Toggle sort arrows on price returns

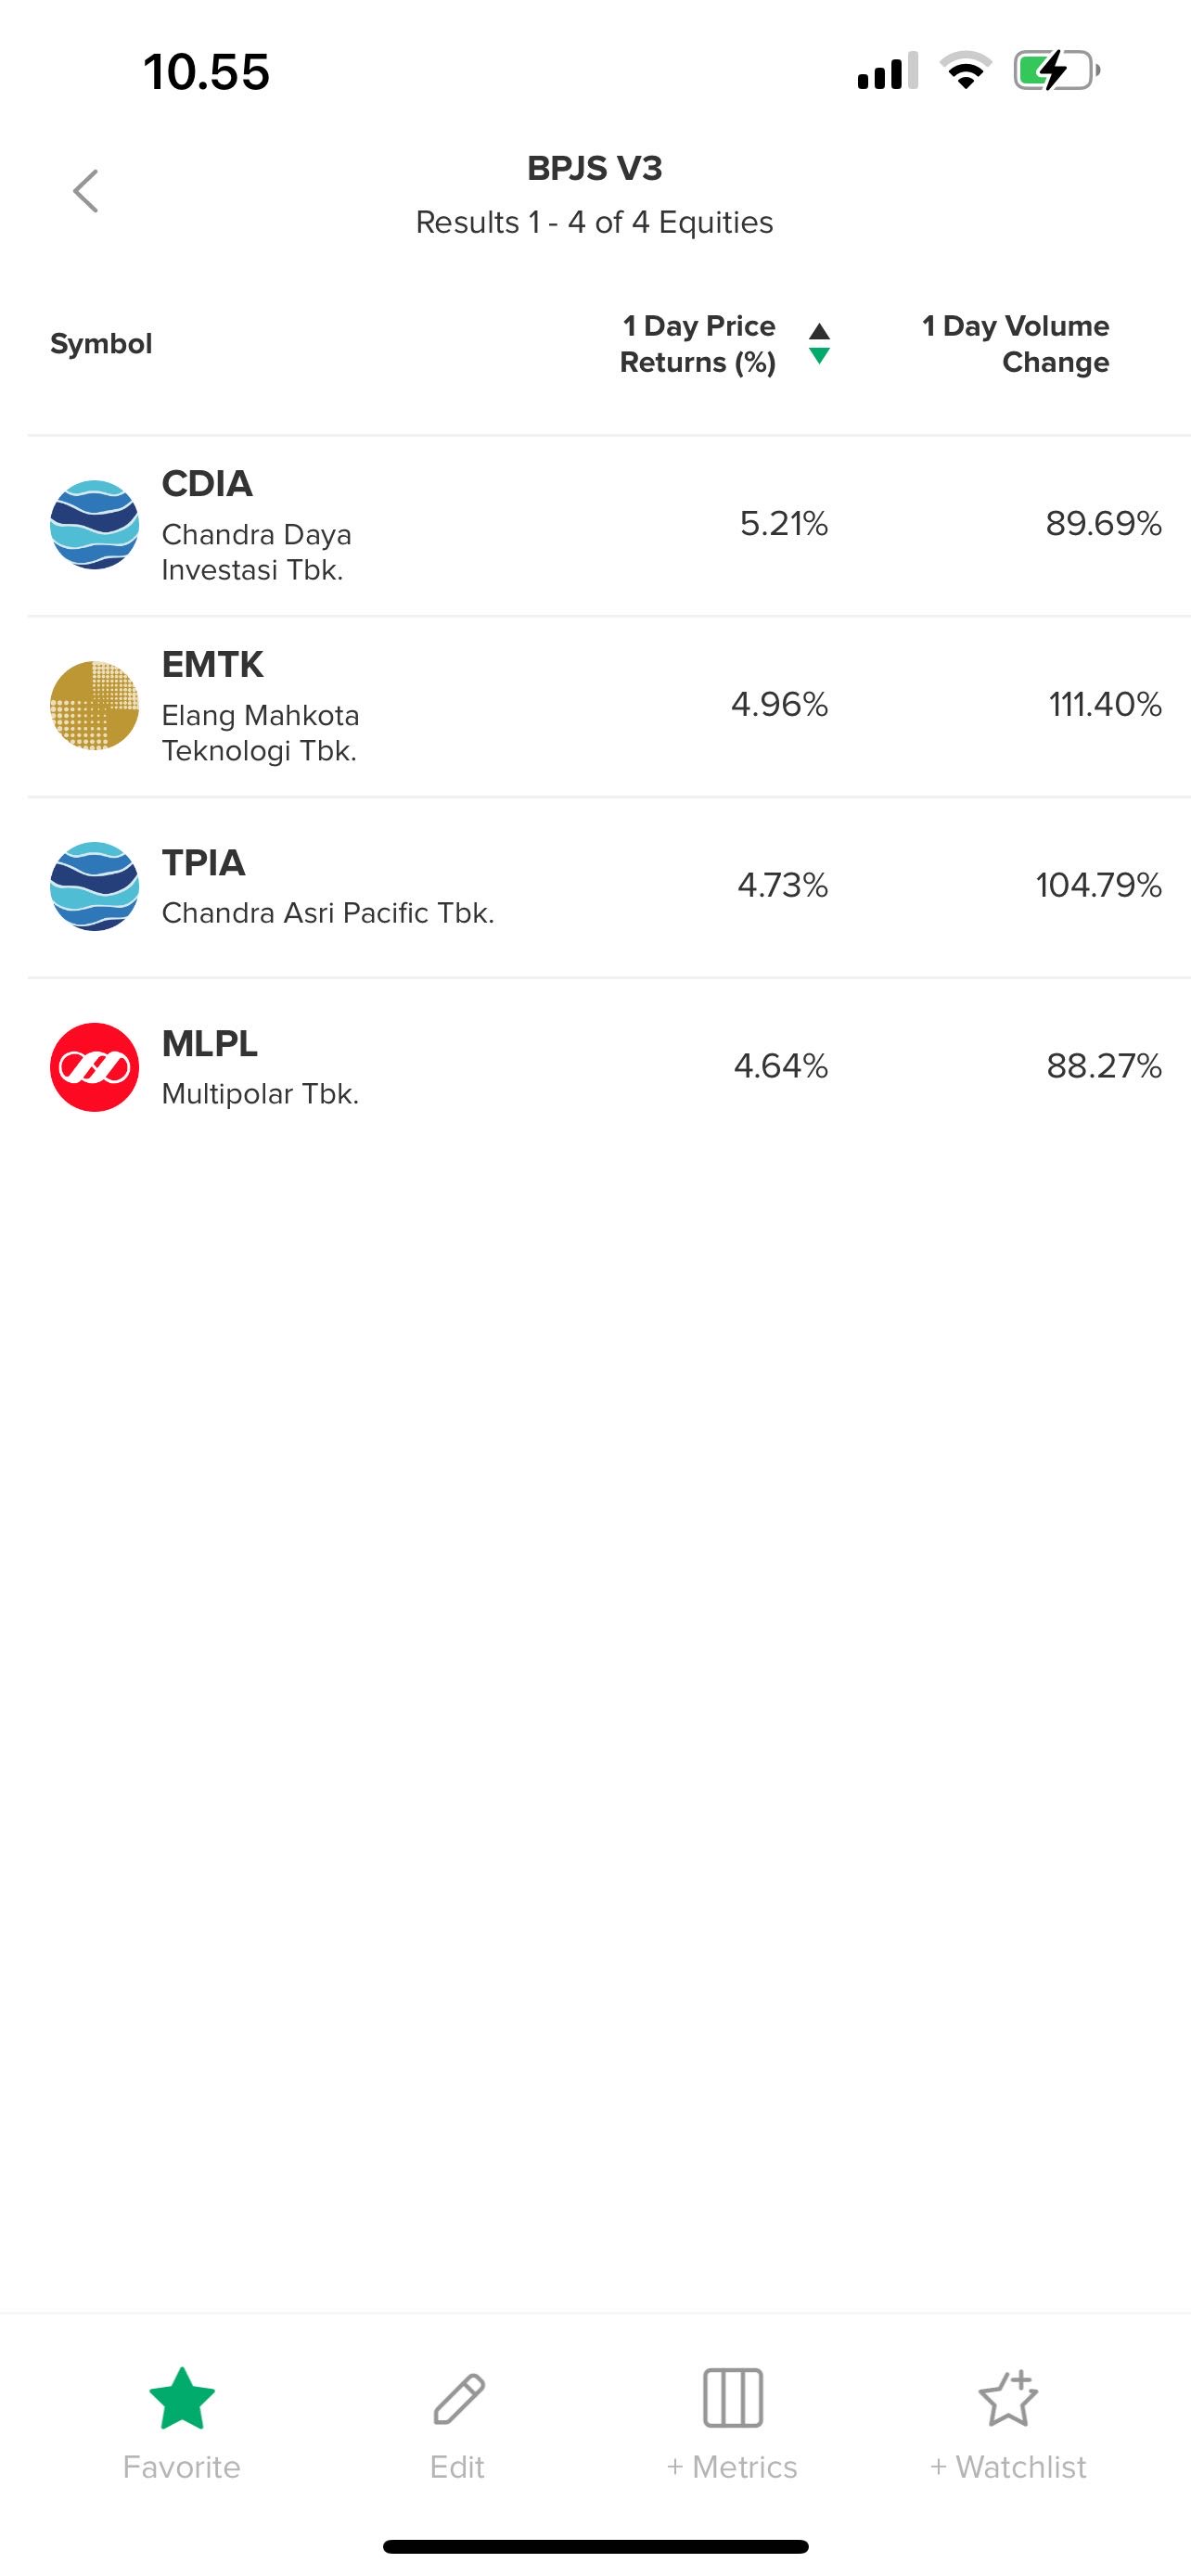(x=819, y=343)
